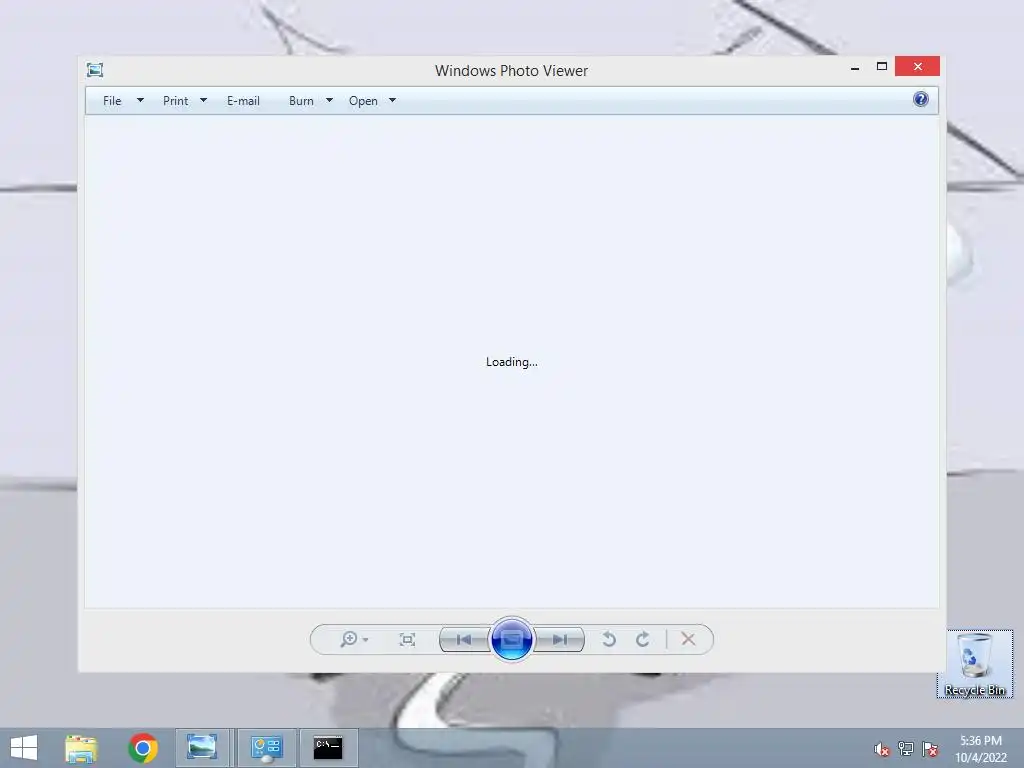The image size is (1024, 768).
Task: Click the blue help question mark icon
Action: pyautogui.click(x=921, y=99)
